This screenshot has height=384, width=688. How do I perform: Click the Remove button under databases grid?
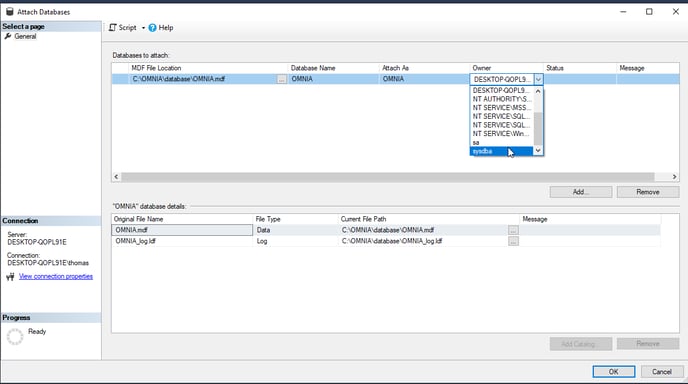[x=648, y=192]
